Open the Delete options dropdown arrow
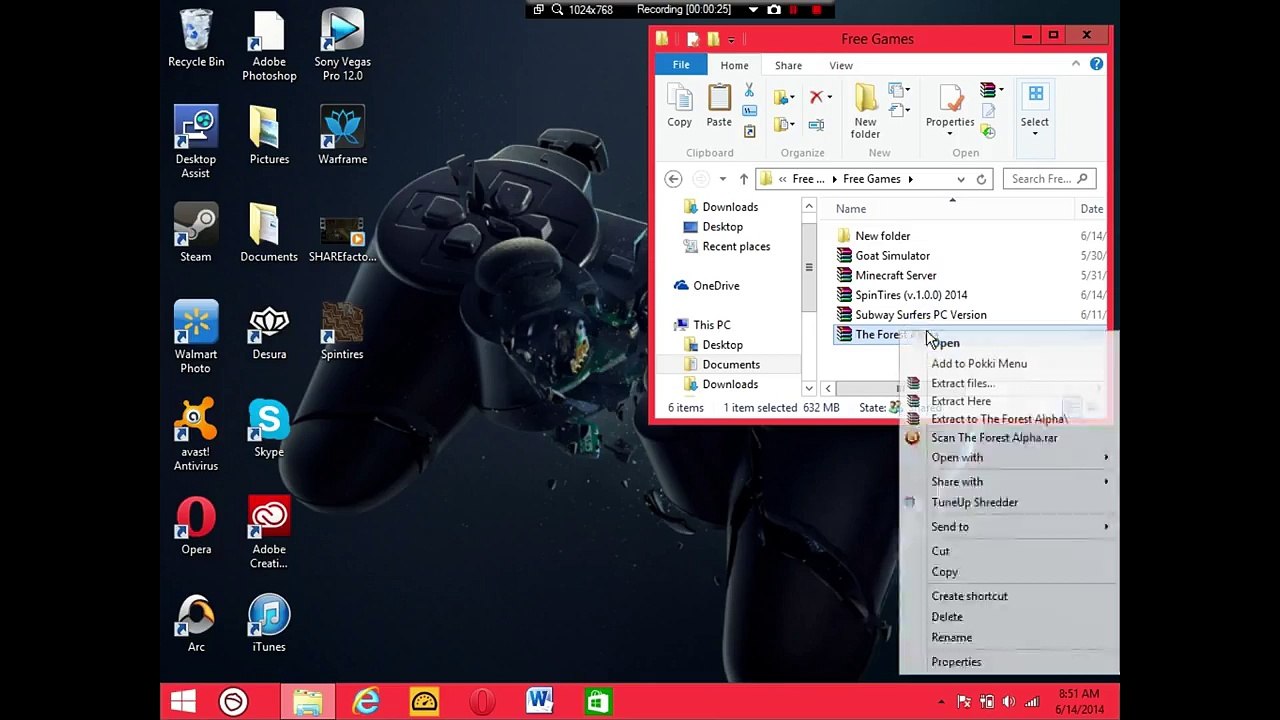The image size is (1280, 720). [x=829, y=98]
